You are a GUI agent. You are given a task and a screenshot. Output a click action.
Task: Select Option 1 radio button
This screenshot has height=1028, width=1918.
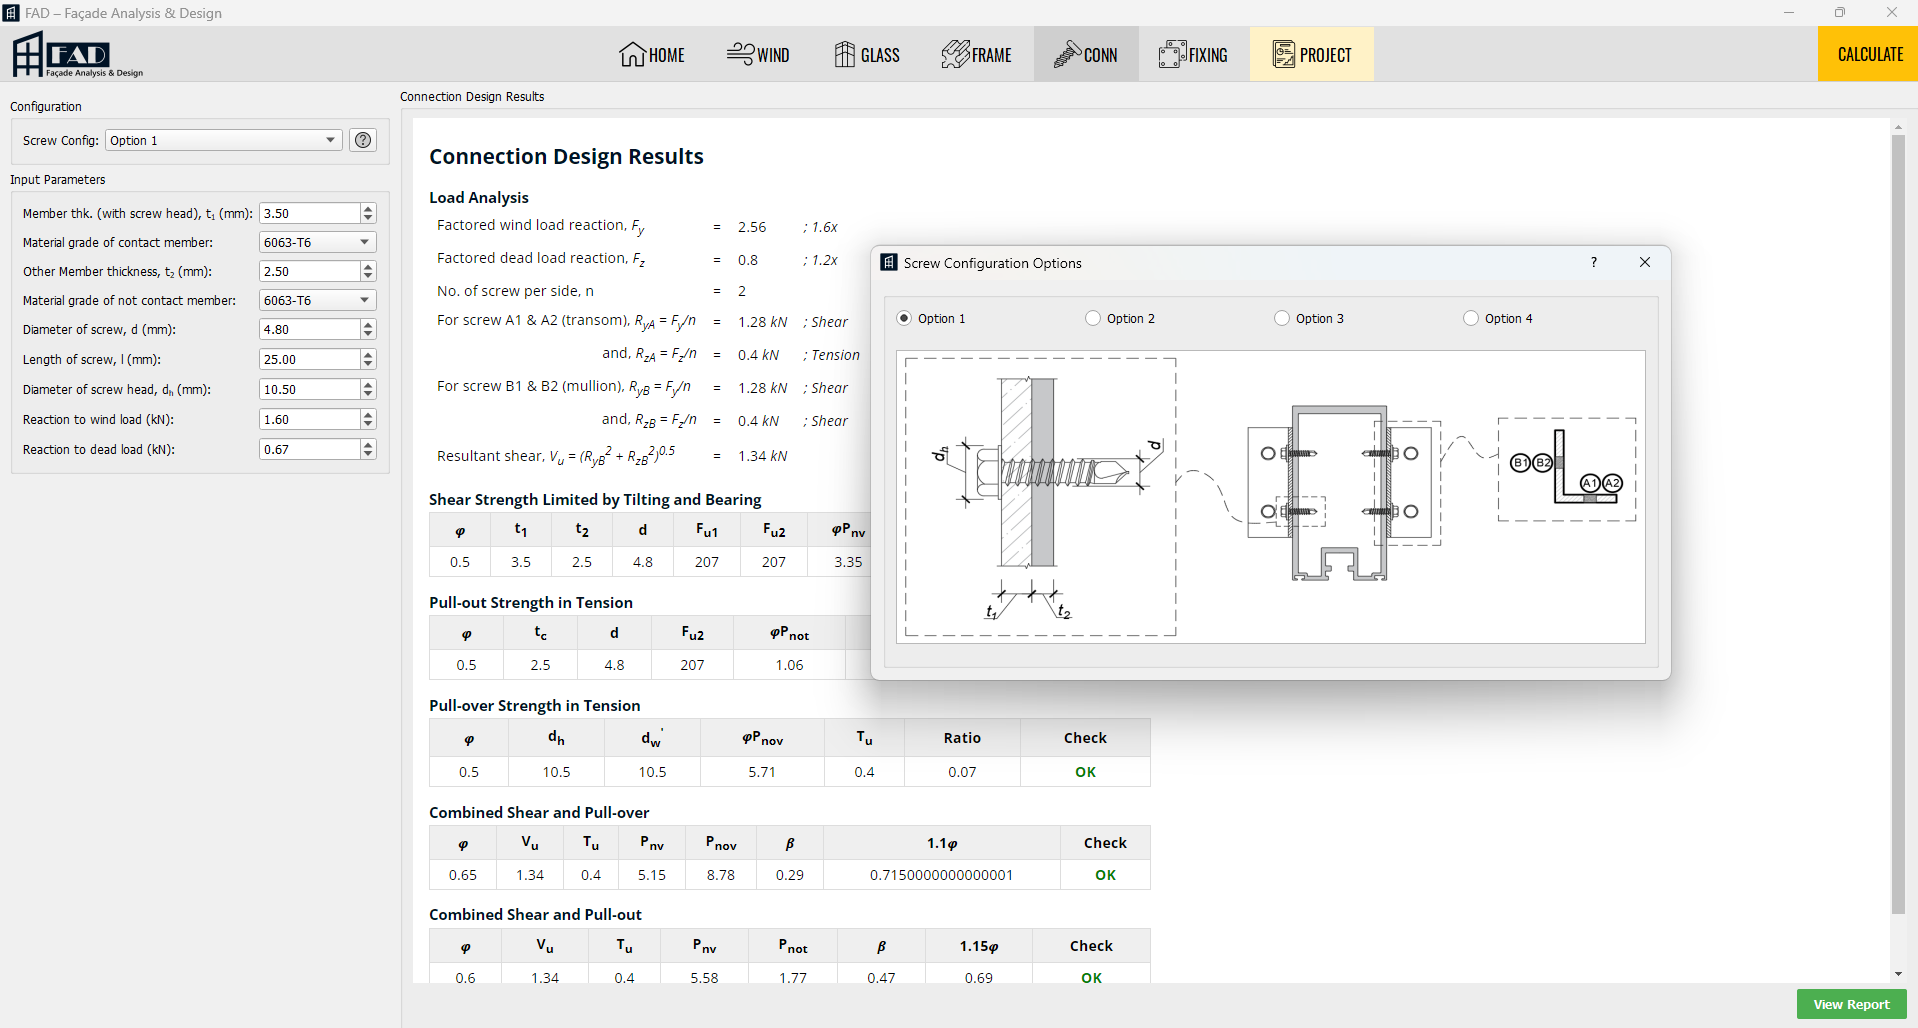(x=904, y=318)
